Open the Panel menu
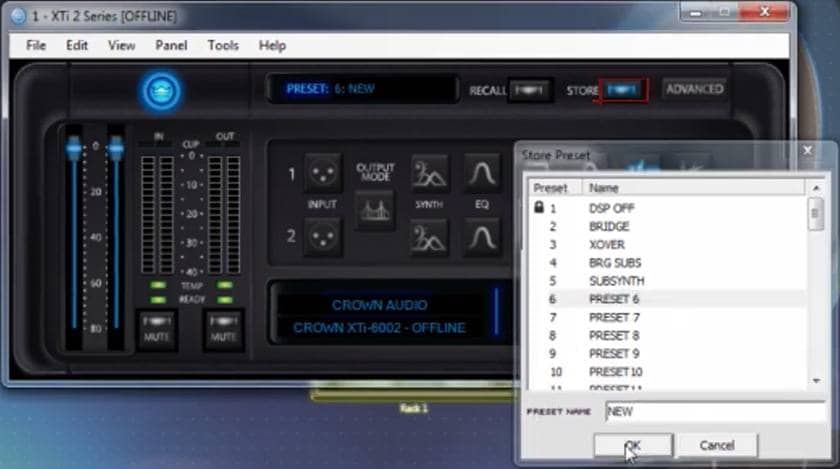Viewport: 840px width, 469px height. tap(171, 45)
